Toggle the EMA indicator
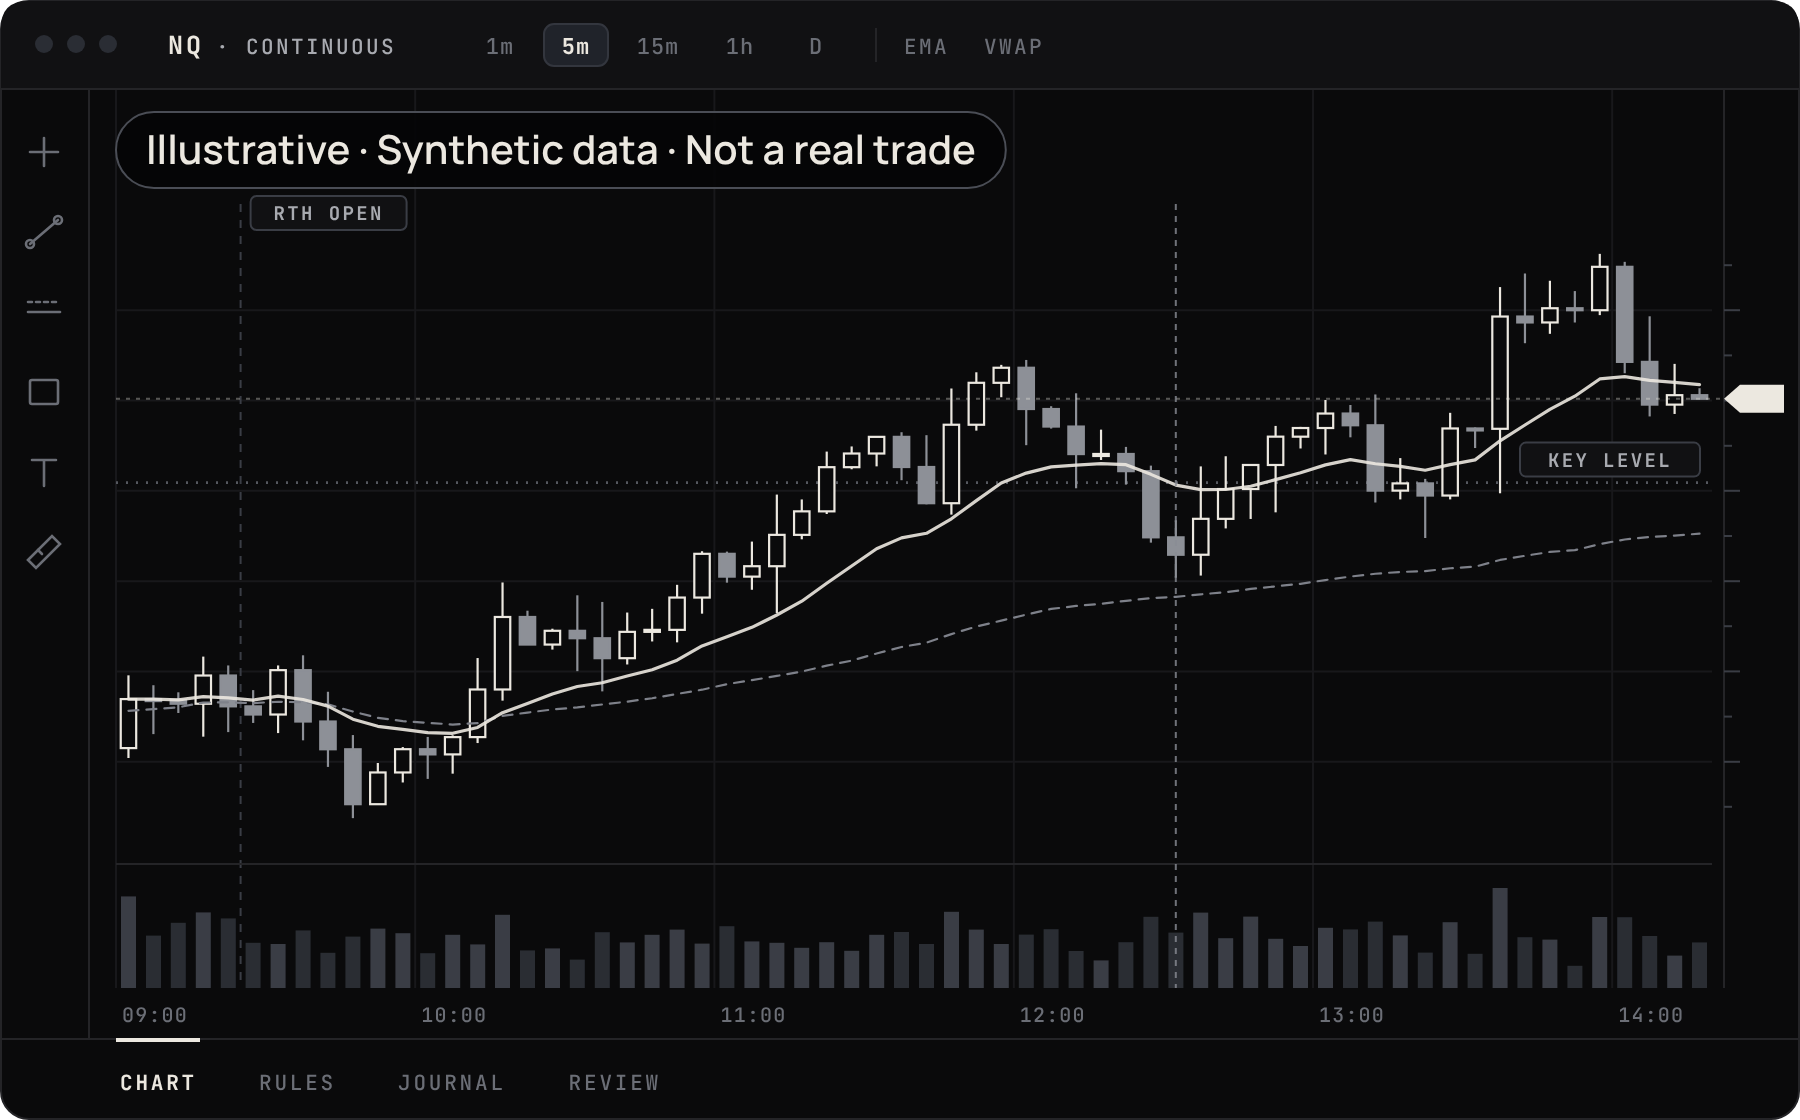1800x1120 pixels. coord(926,46)
